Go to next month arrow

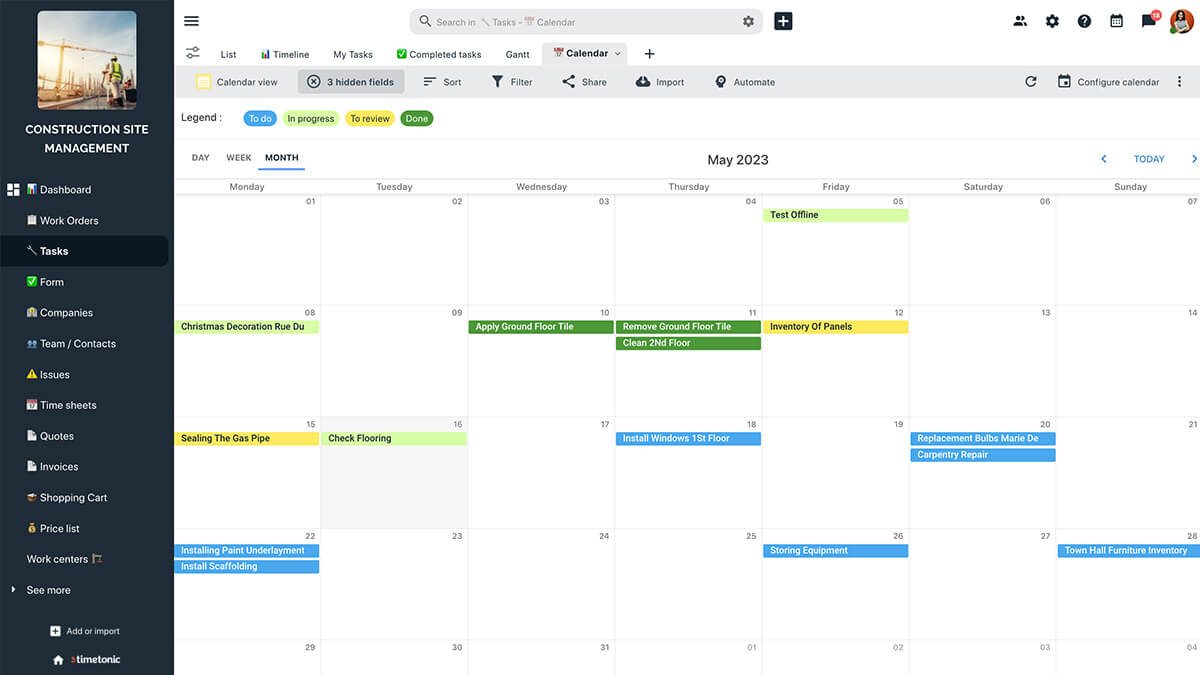pyautogui.click(x=1194, y=159)
